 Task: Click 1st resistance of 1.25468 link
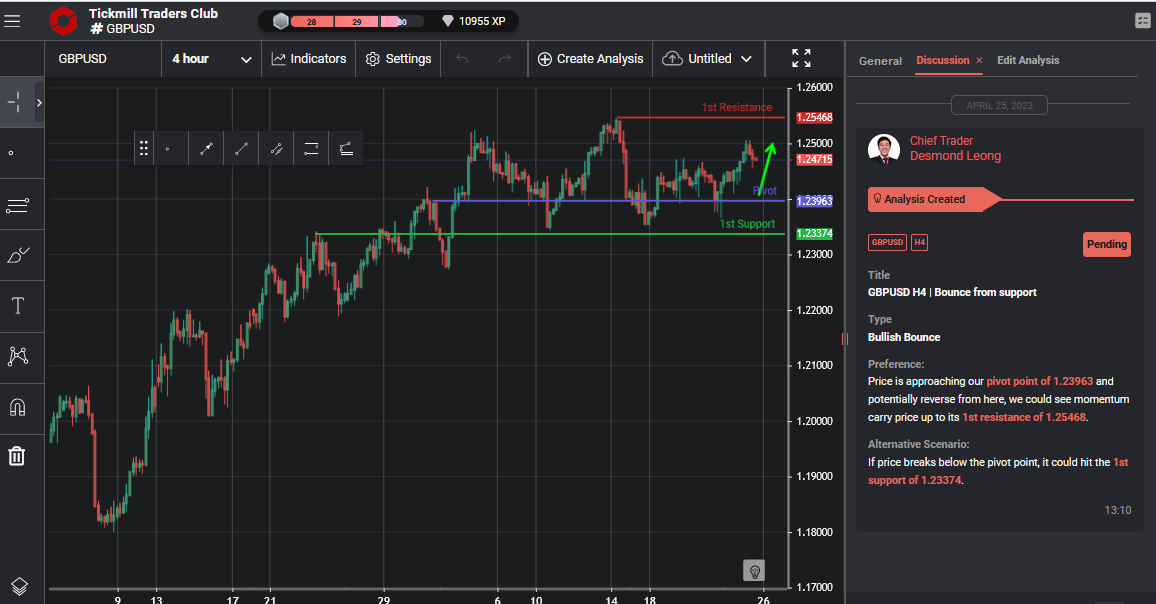1024,417
